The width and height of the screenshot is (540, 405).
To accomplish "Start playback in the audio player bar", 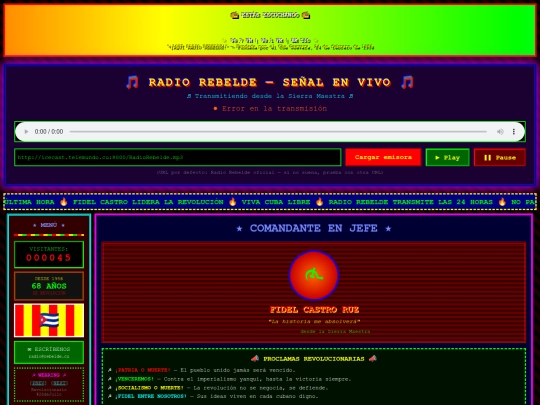I will coord(26,132).
